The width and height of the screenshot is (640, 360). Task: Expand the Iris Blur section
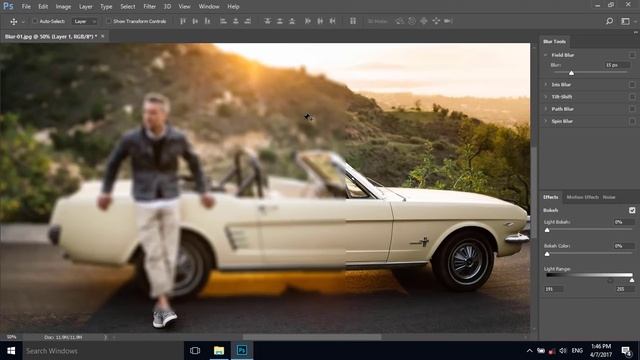pos(546,84)
